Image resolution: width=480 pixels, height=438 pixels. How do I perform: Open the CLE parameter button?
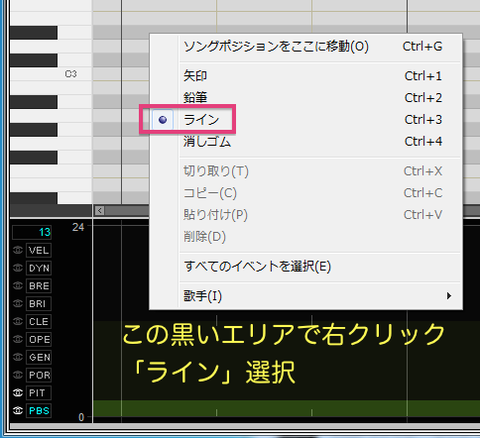(39, 322)
